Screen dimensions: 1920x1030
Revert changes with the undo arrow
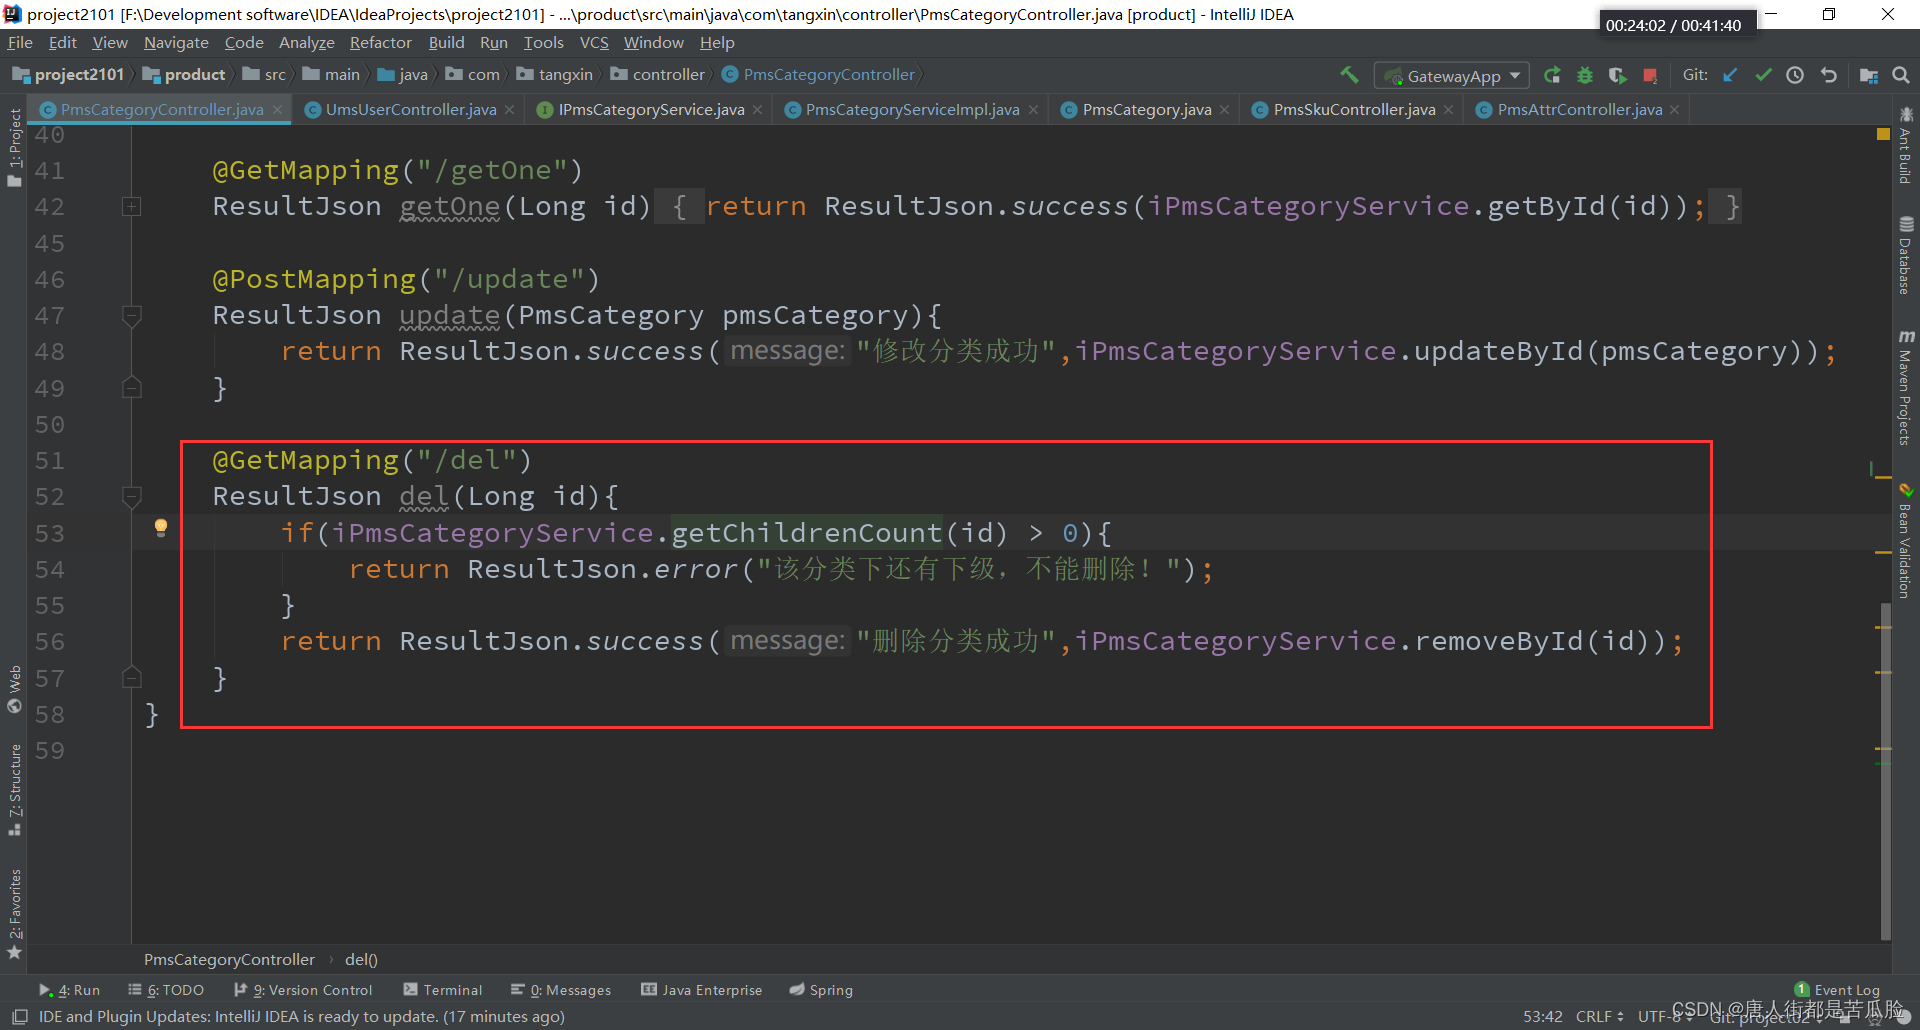point(1828,75)
